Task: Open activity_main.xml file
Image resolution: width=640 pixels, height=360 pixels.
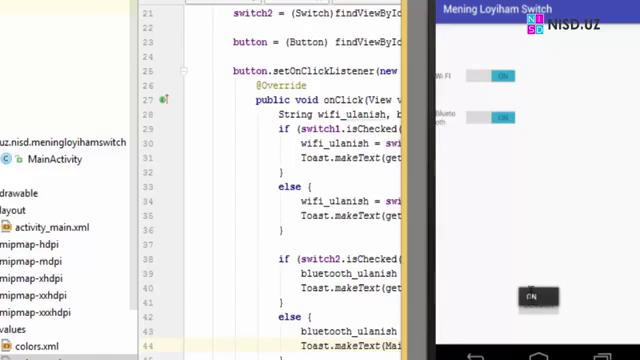Action: [52, 227]
